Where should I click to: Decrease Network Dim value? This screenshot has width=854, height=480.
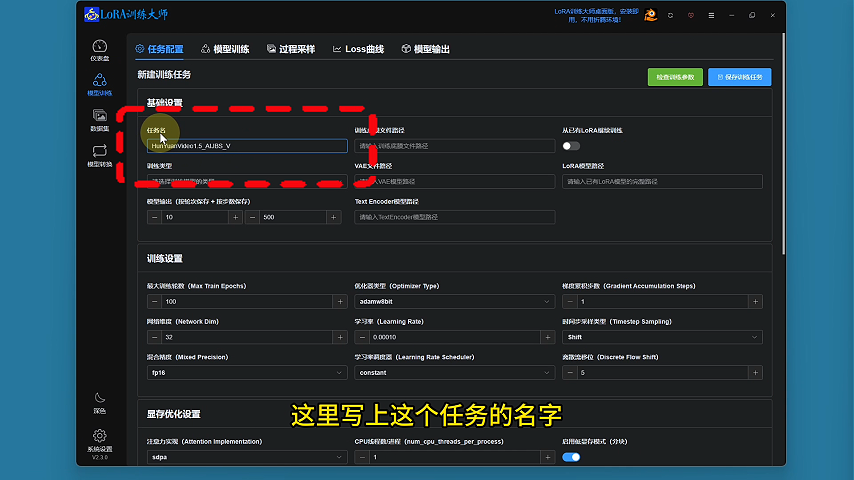coord(154,337)
